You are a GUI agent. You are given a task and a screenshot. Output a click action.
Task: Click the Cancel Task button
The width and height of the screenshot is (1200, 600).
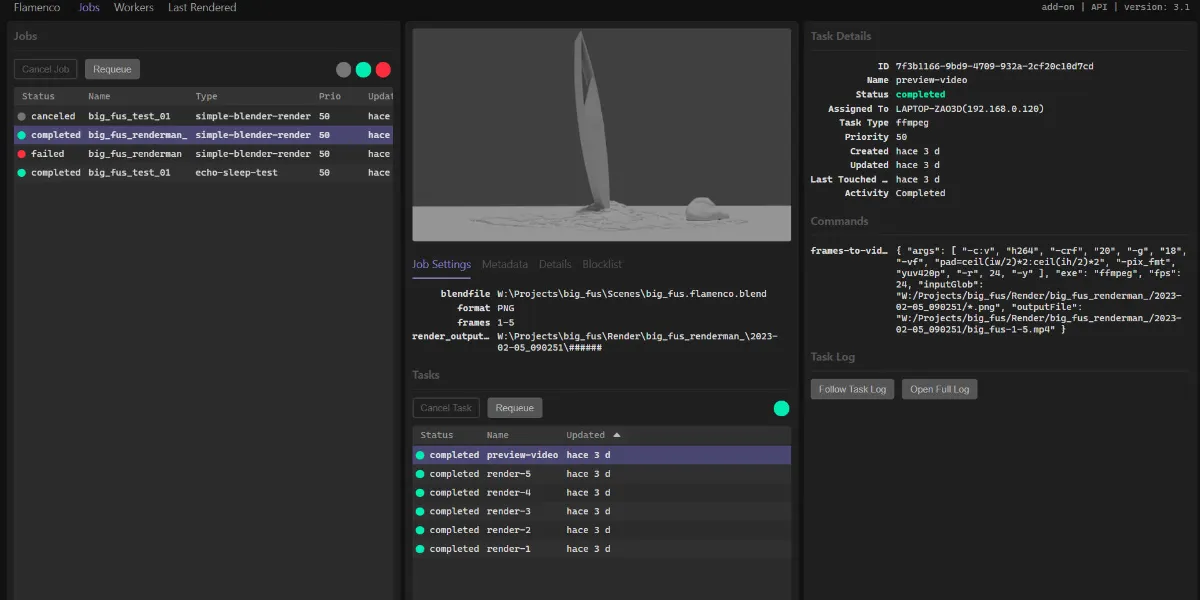[446, 408]
